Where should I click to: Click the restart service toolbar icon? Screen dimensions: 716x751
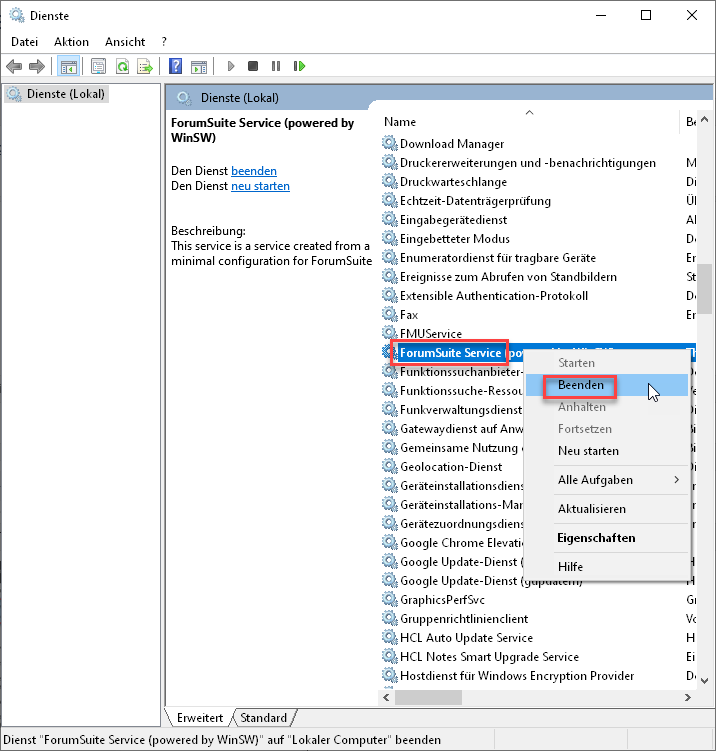(299, 66)
